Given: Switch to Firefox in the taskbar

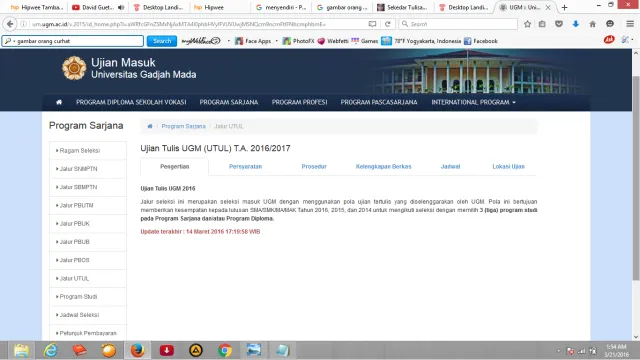Looking at the screenshot, I should [x=138, y=350].
